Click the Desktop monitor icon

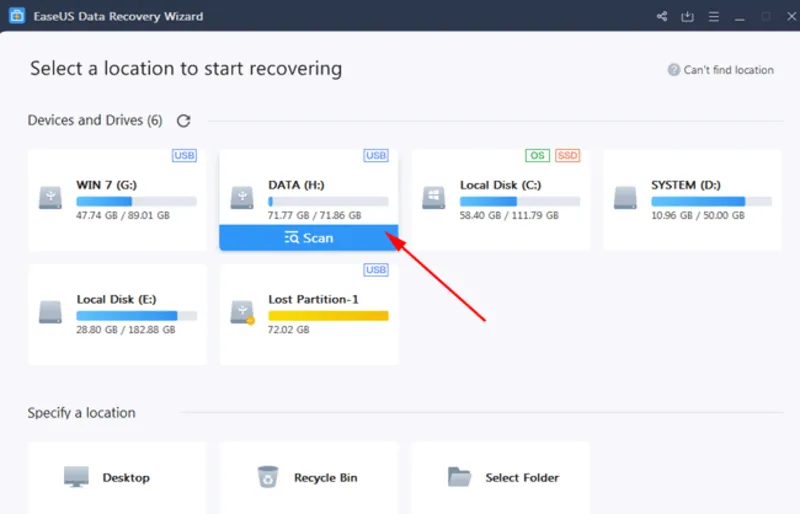pyautogui.click(x=76, y=477)
